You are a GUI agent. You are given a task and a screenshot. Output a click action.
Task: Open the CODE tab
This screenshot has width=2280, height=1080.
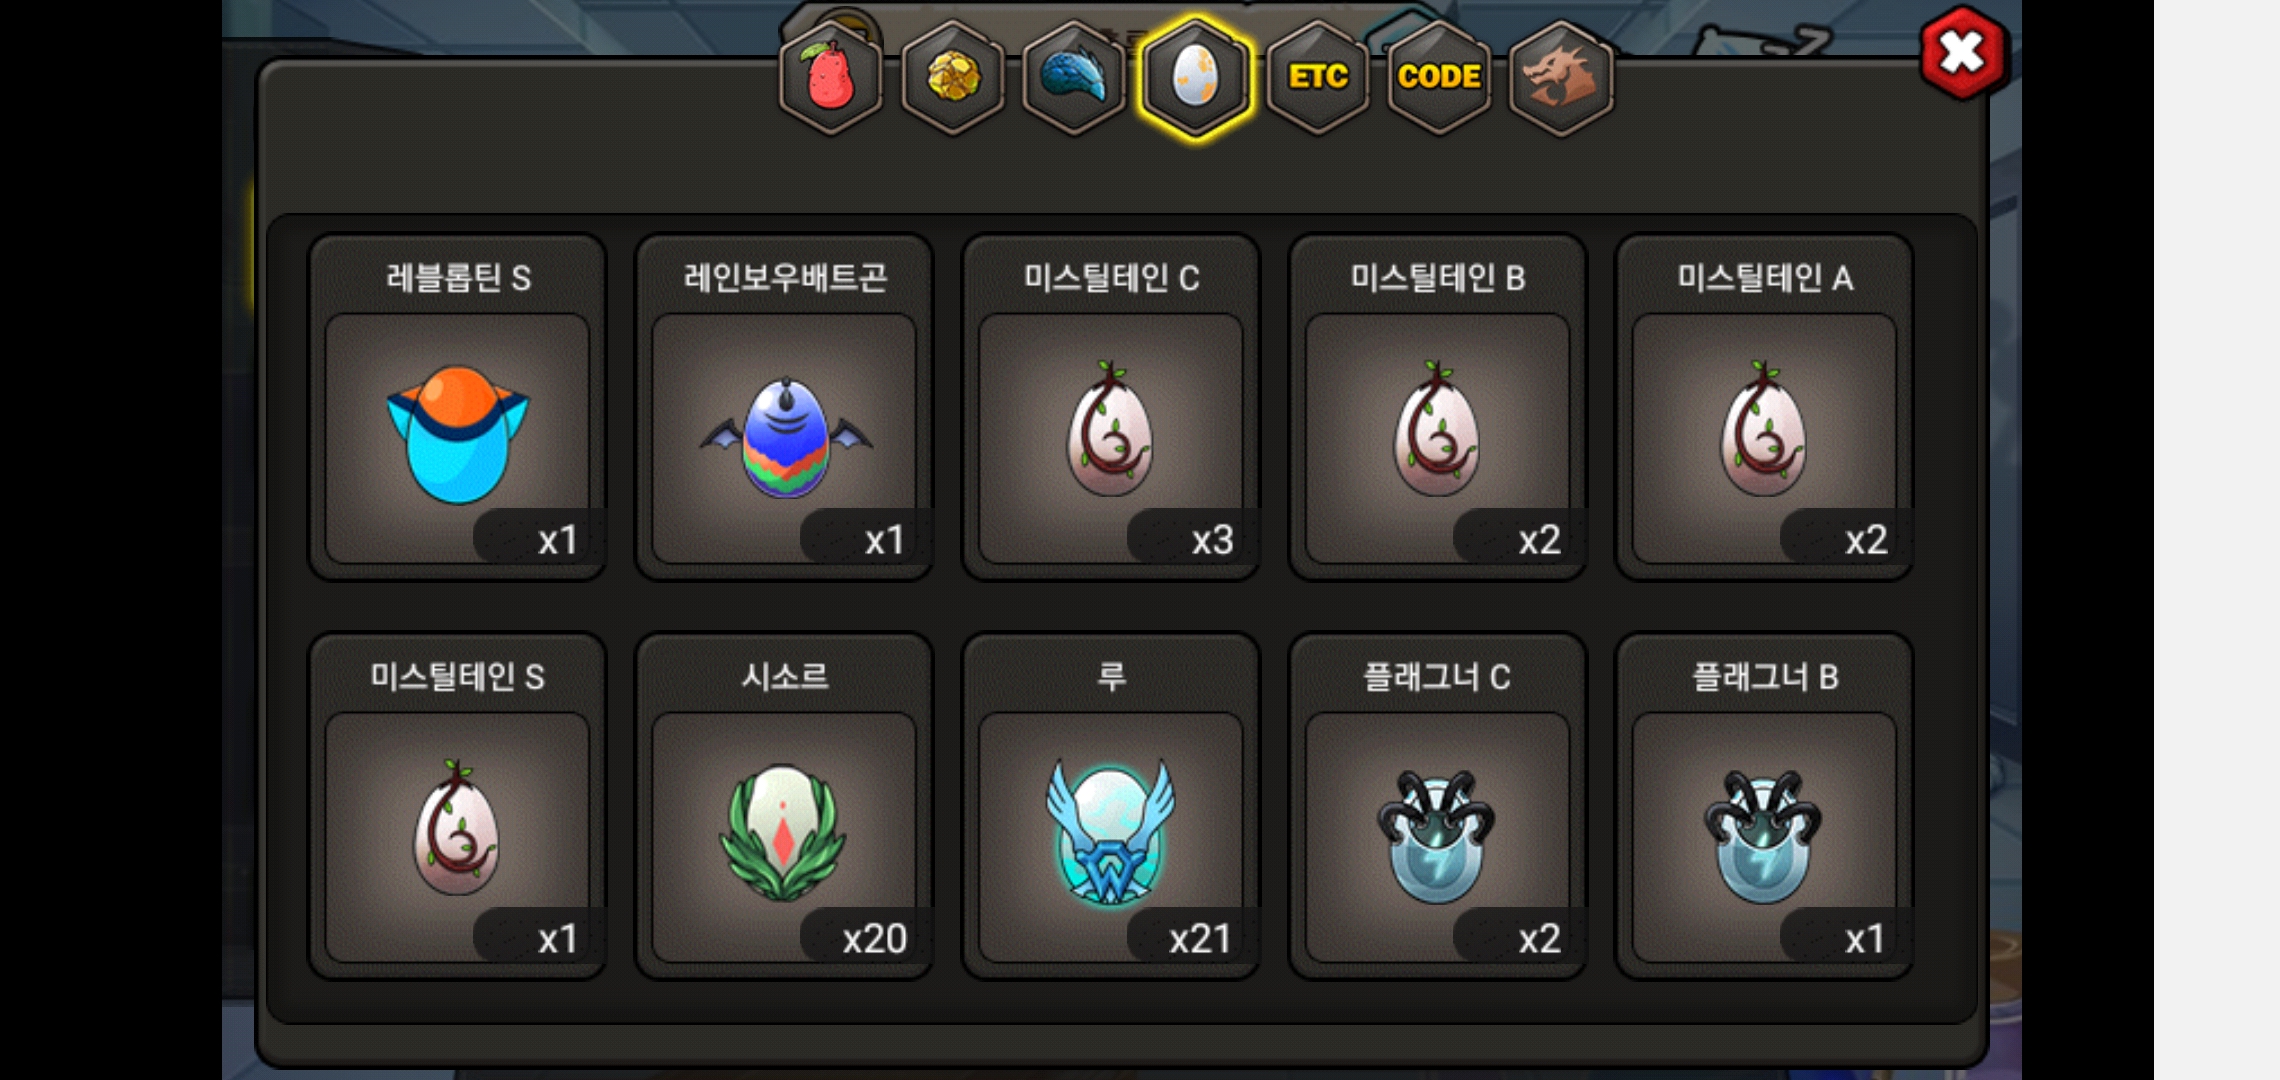1439,78
